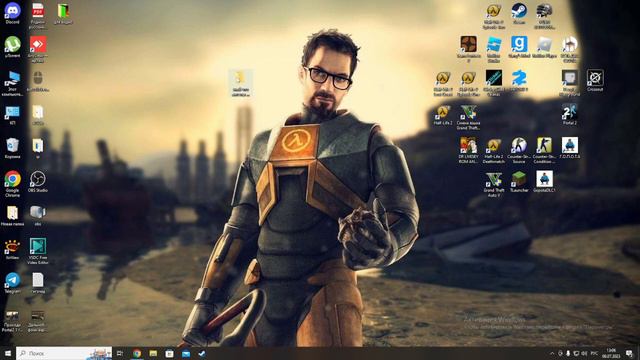Open the Portal 2 shortcut
Screen dimensions: 640x360
[569, 114]
